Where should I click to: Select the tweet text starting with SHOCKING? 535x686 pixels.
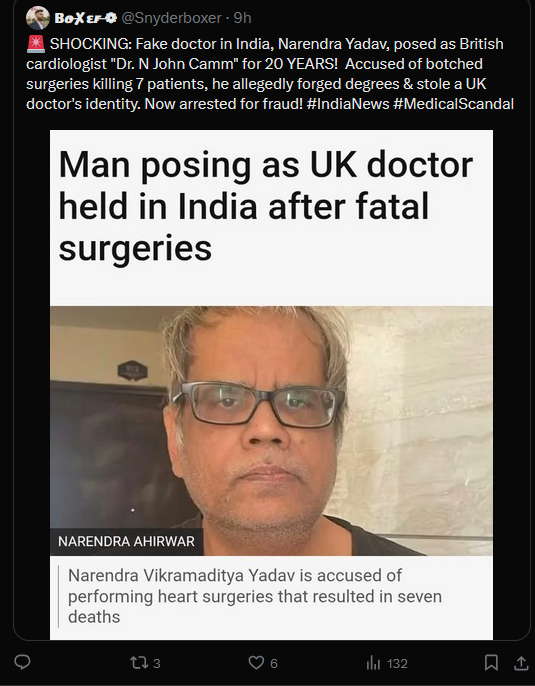click(270, 74)
